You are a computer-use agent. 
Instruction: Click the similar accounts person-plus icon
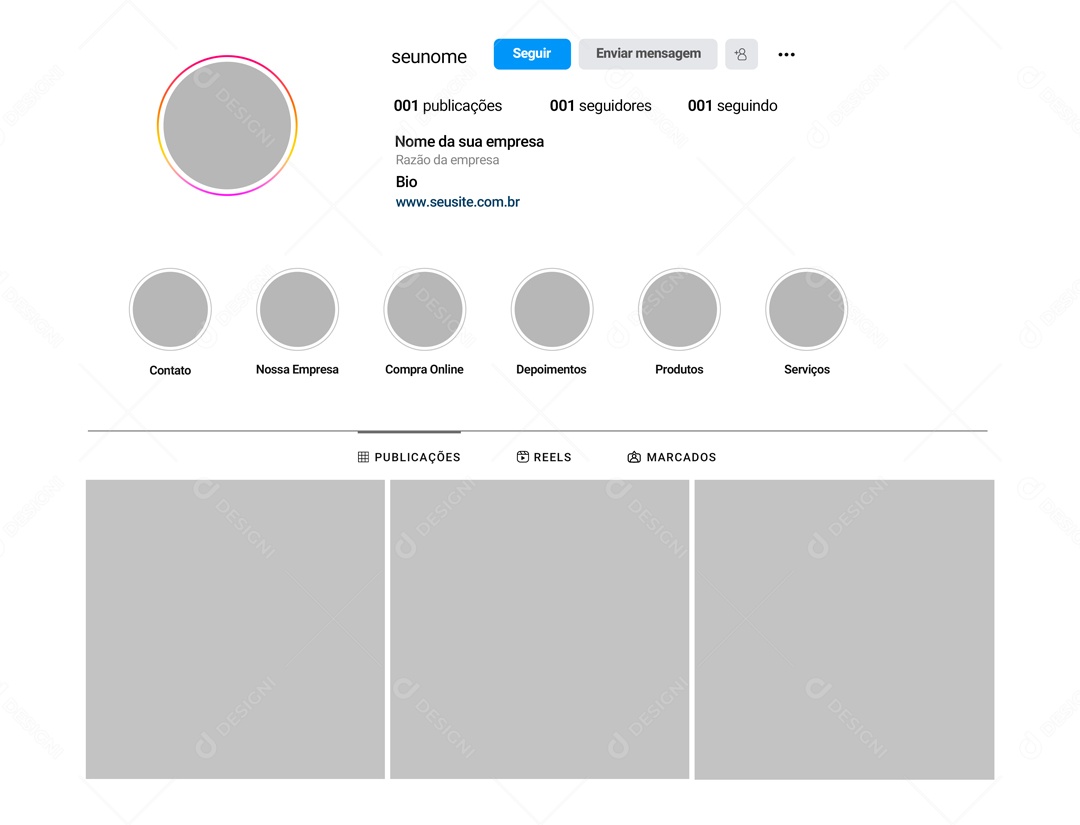(x=741, y=54)
